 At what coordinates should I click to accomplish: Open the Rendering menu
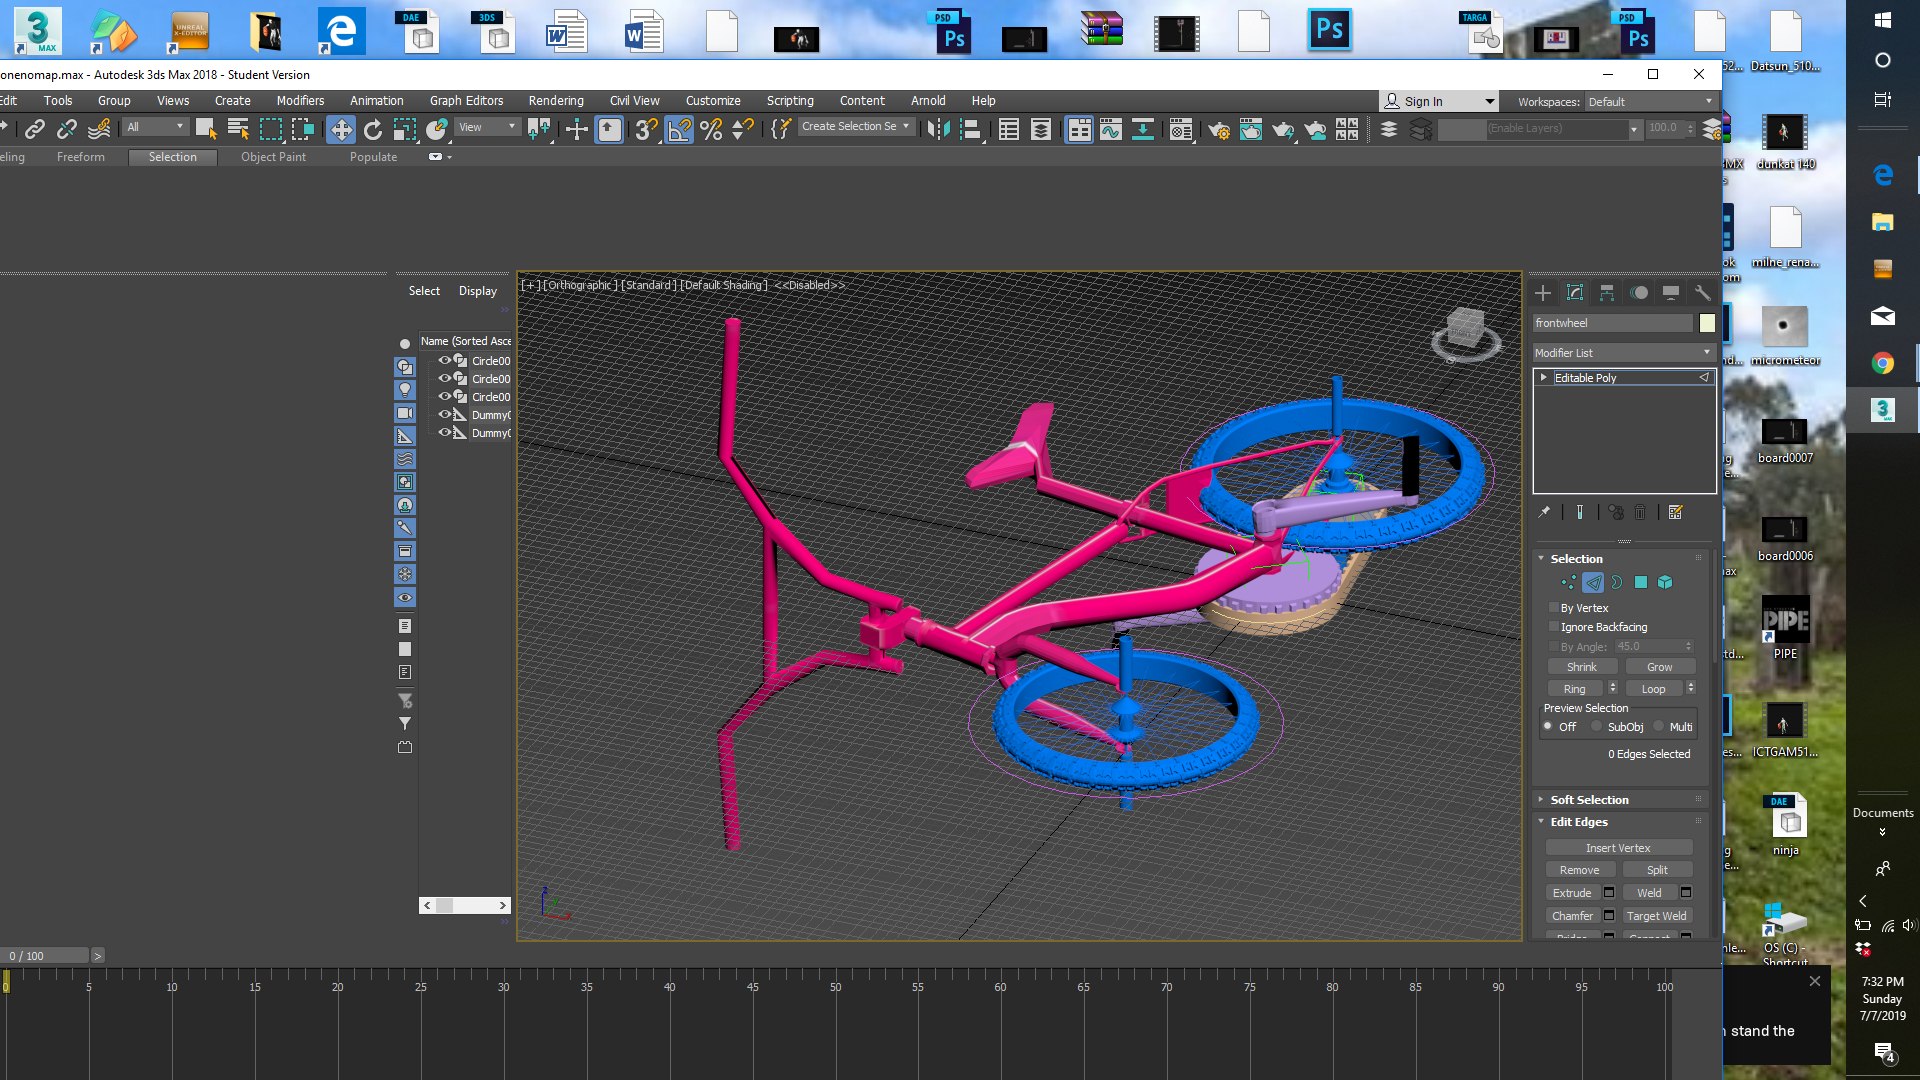click(x=556, y=101)
